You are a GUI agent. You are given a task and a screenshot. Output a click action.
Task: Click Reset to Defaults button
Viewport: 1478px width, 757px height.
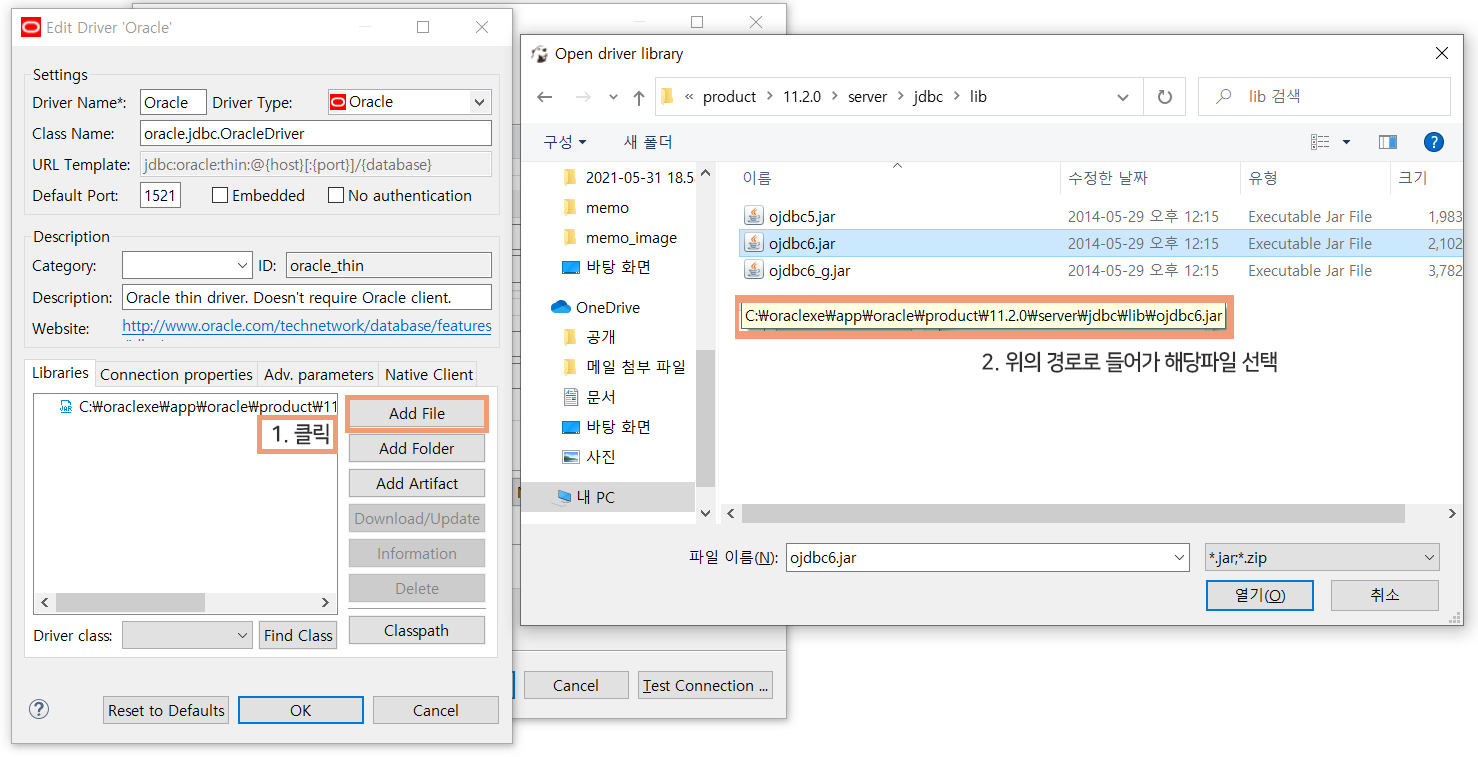pos(167,710)
